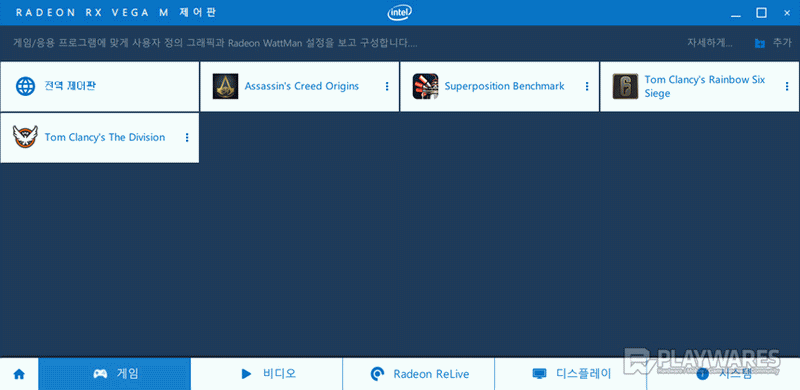The width and height of the screenshot is (800, 390).
Task: Open the 전역 제어판 global settings tile
Action: point(99,86)
